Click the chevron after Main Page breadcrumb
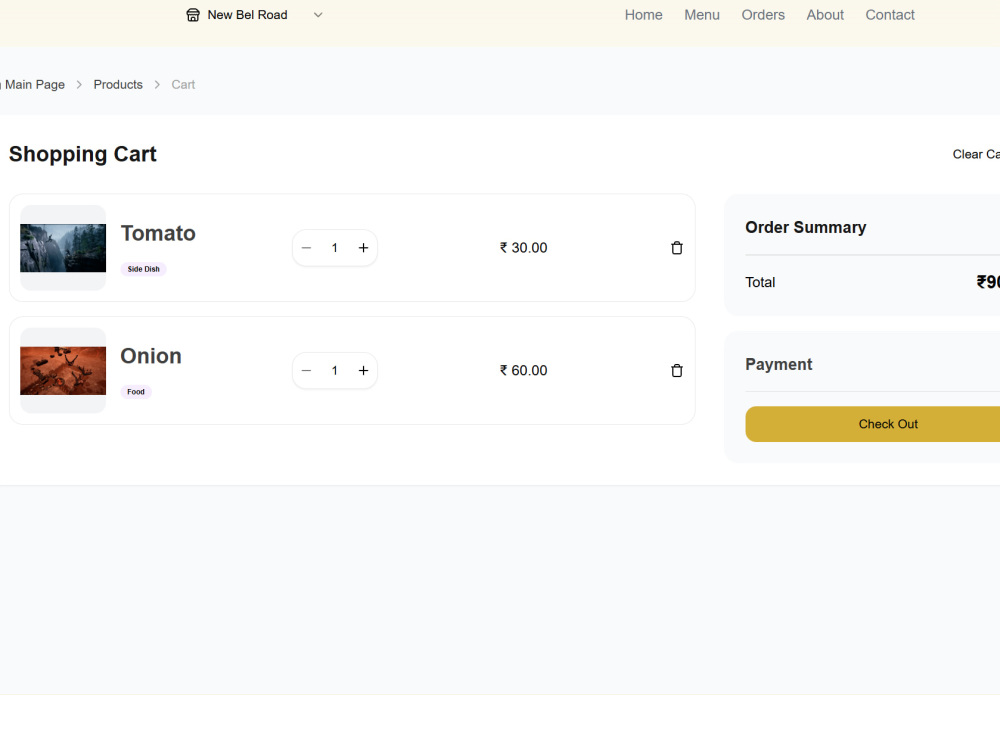 click(x=79, y=84)
